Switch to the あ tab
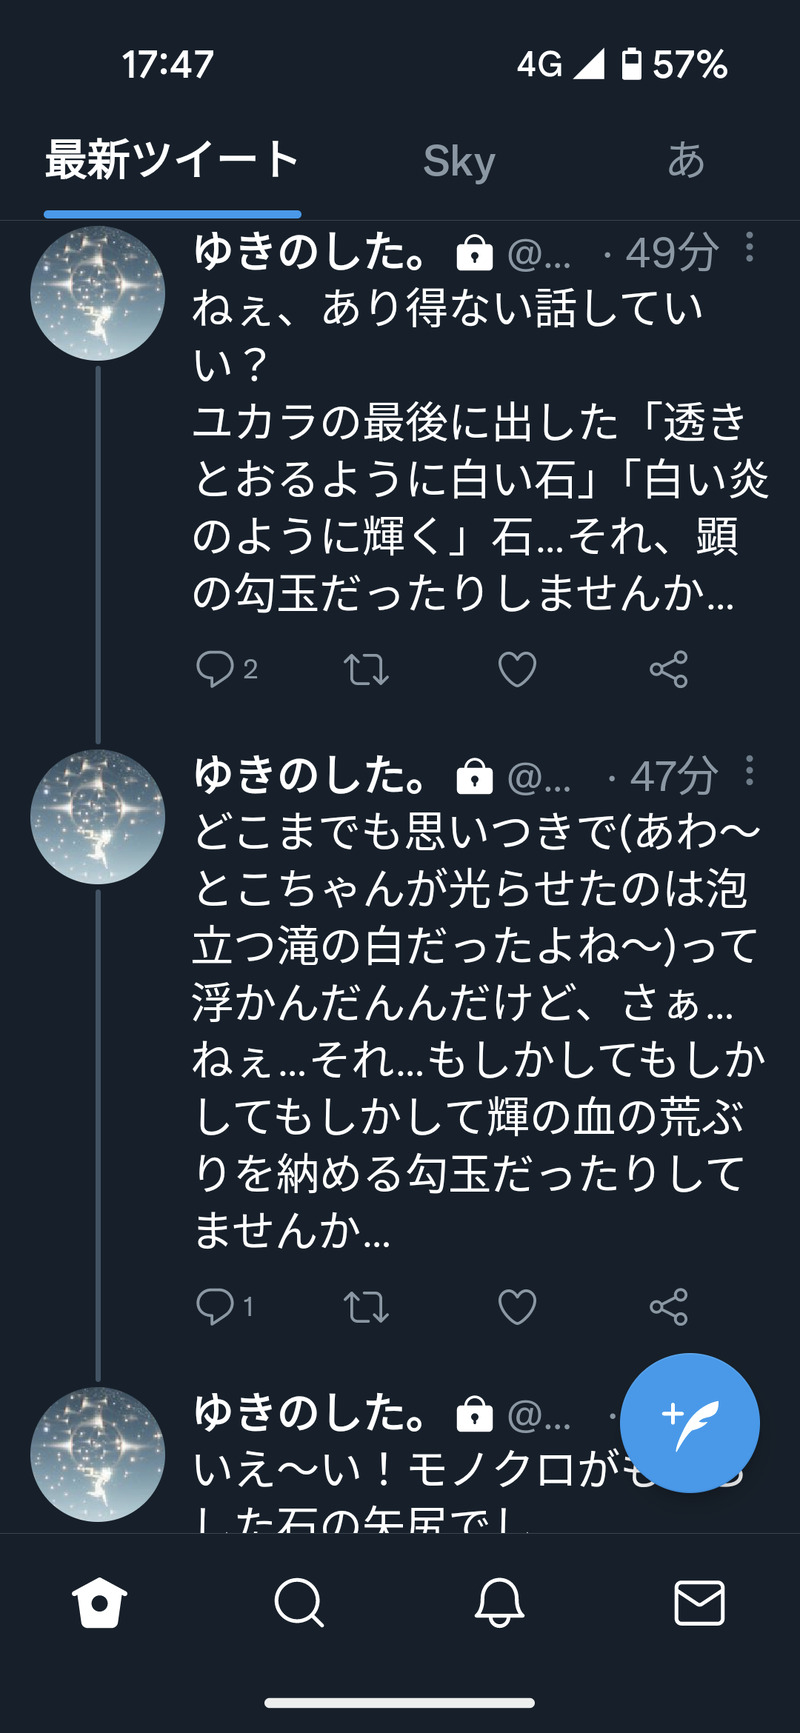Image resolution: width=800 pixels, height=1733 pixels. [686, 161]
